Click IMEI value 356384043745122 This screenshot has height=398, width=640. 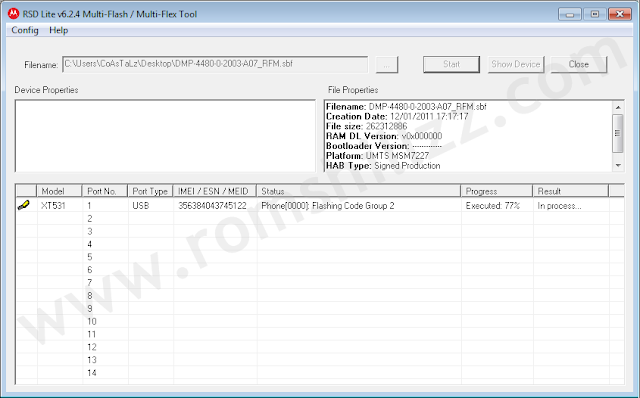pyautogui.click(x=212, y=205)
